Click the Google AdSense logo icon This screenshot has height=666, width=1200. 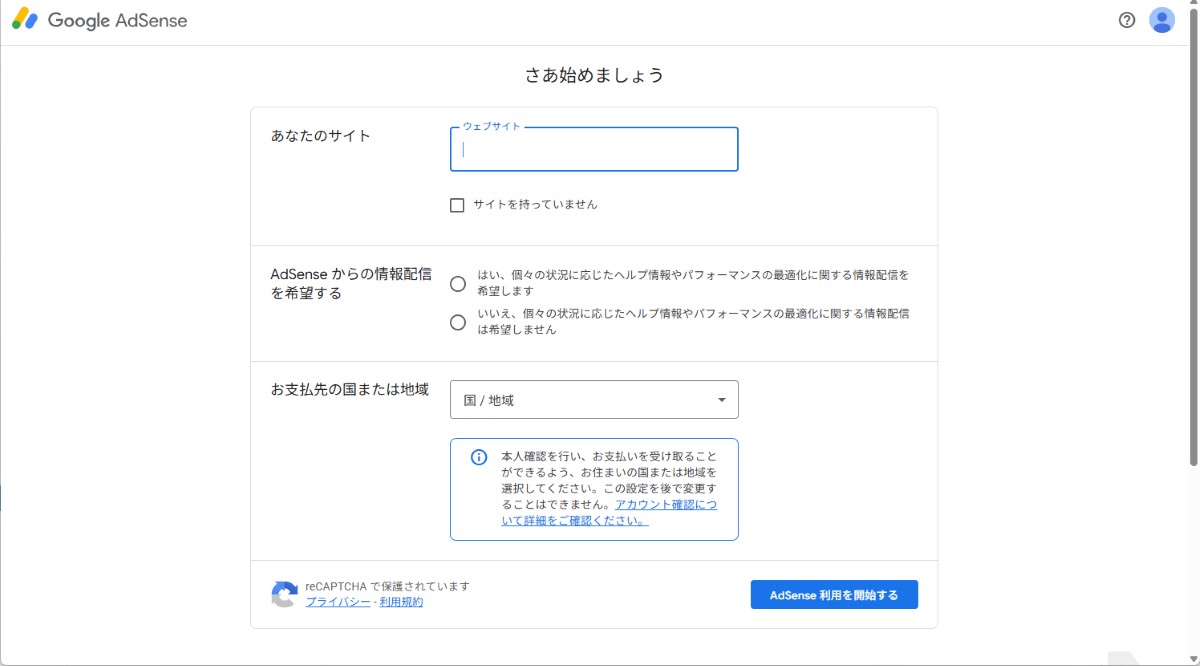24,20
